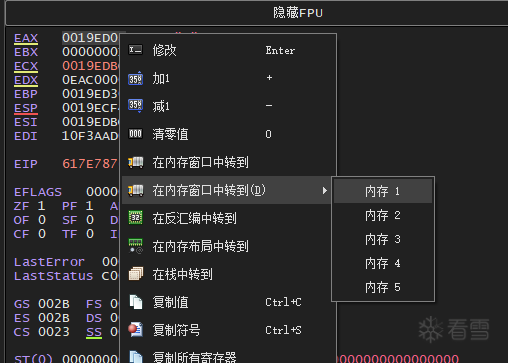508x363 pixels.
Task: Click the ST(0) register label
Action: point(33,359)
